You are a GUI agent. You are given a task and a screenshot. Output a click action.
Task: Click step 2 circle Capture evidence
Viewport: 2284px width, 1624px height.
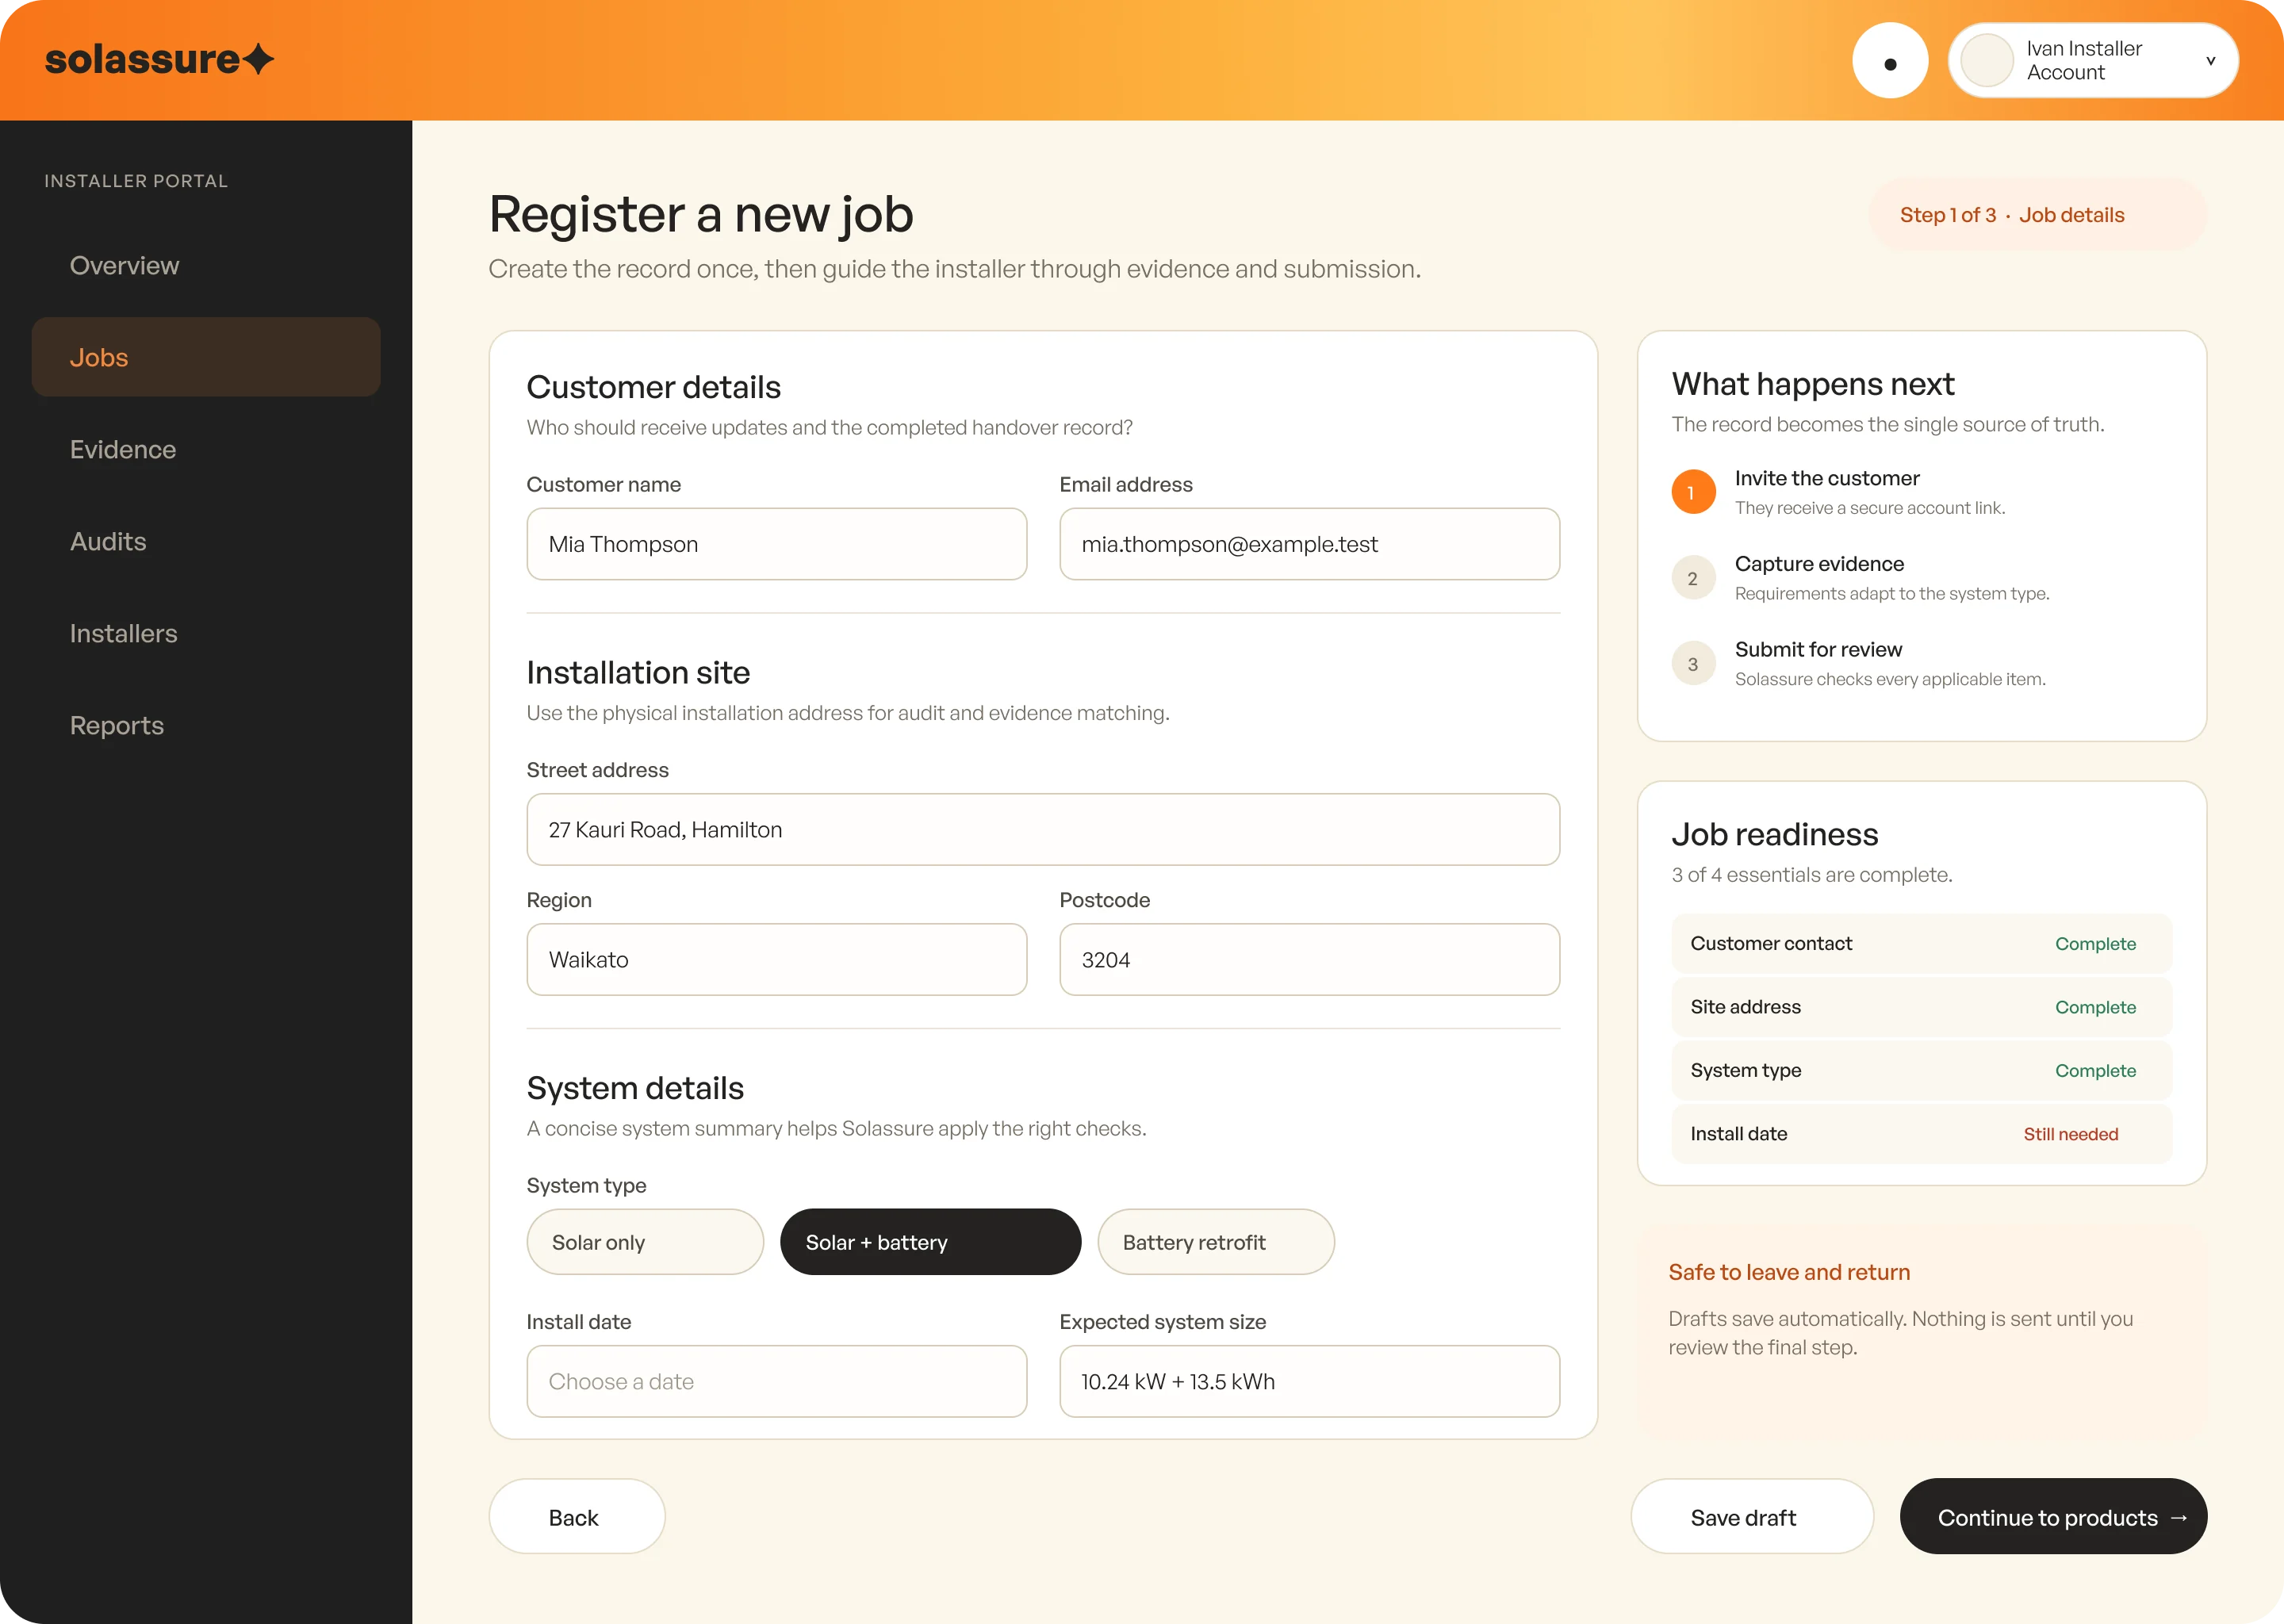pos(1693,578)
